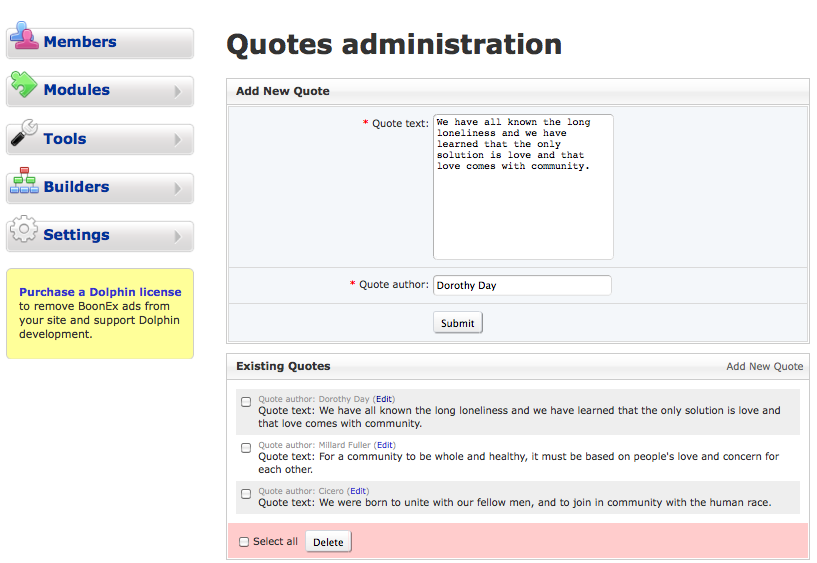
Task: Check the Millard Fuller quote checkbox
Action: (246, 448)
